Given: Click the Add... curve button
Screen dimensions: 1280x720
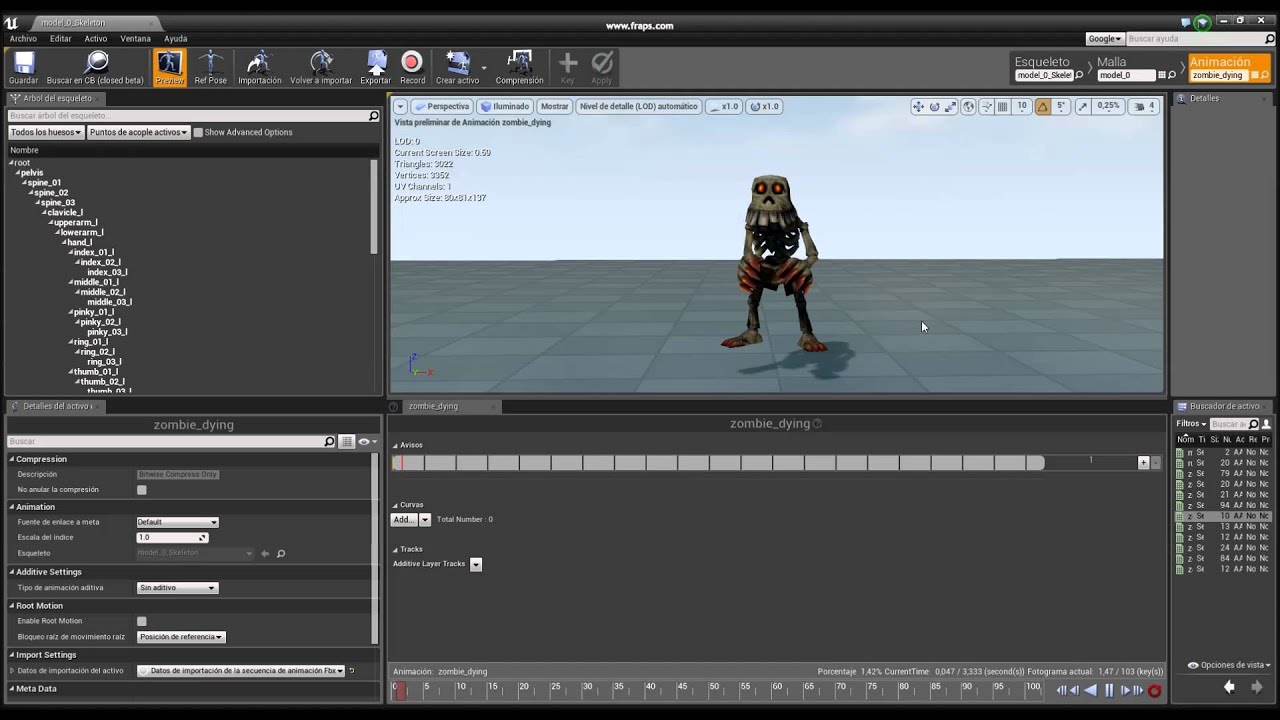Looking at the screenshot, I should pyautogui.click(x=403, y=520).
